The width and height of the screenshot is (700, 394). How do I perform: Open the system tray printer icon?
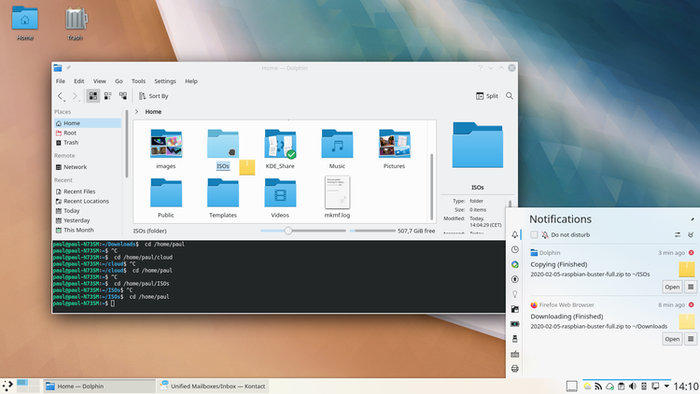tap(515, 369)
